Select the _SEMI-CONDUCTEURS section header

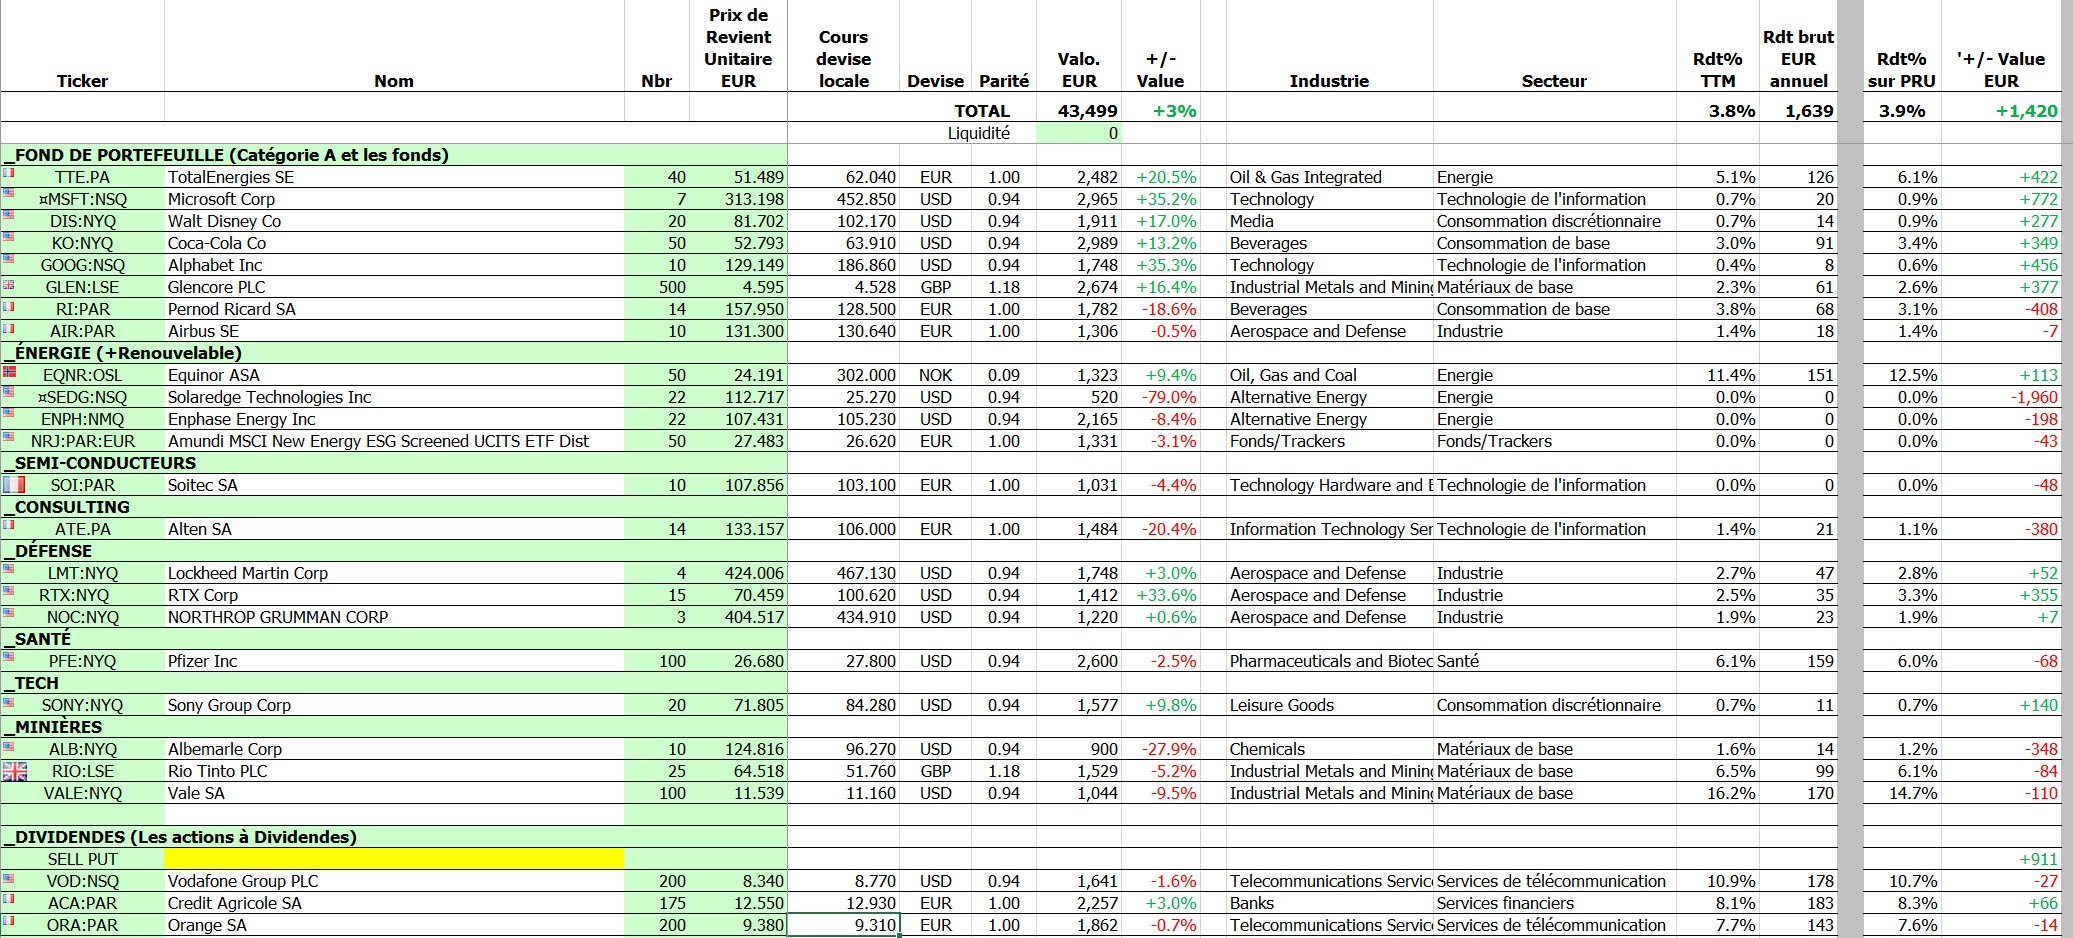pyautogui.click(x=394, y=463)
